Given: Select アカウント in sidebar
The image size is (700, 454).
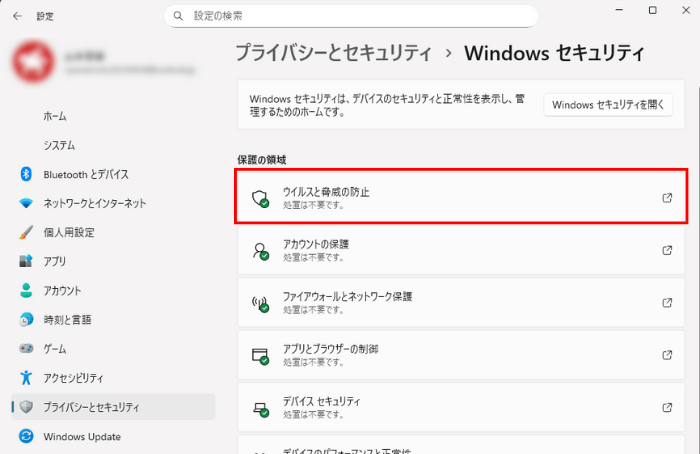Looking at the screenshot, I should [113, 290].
